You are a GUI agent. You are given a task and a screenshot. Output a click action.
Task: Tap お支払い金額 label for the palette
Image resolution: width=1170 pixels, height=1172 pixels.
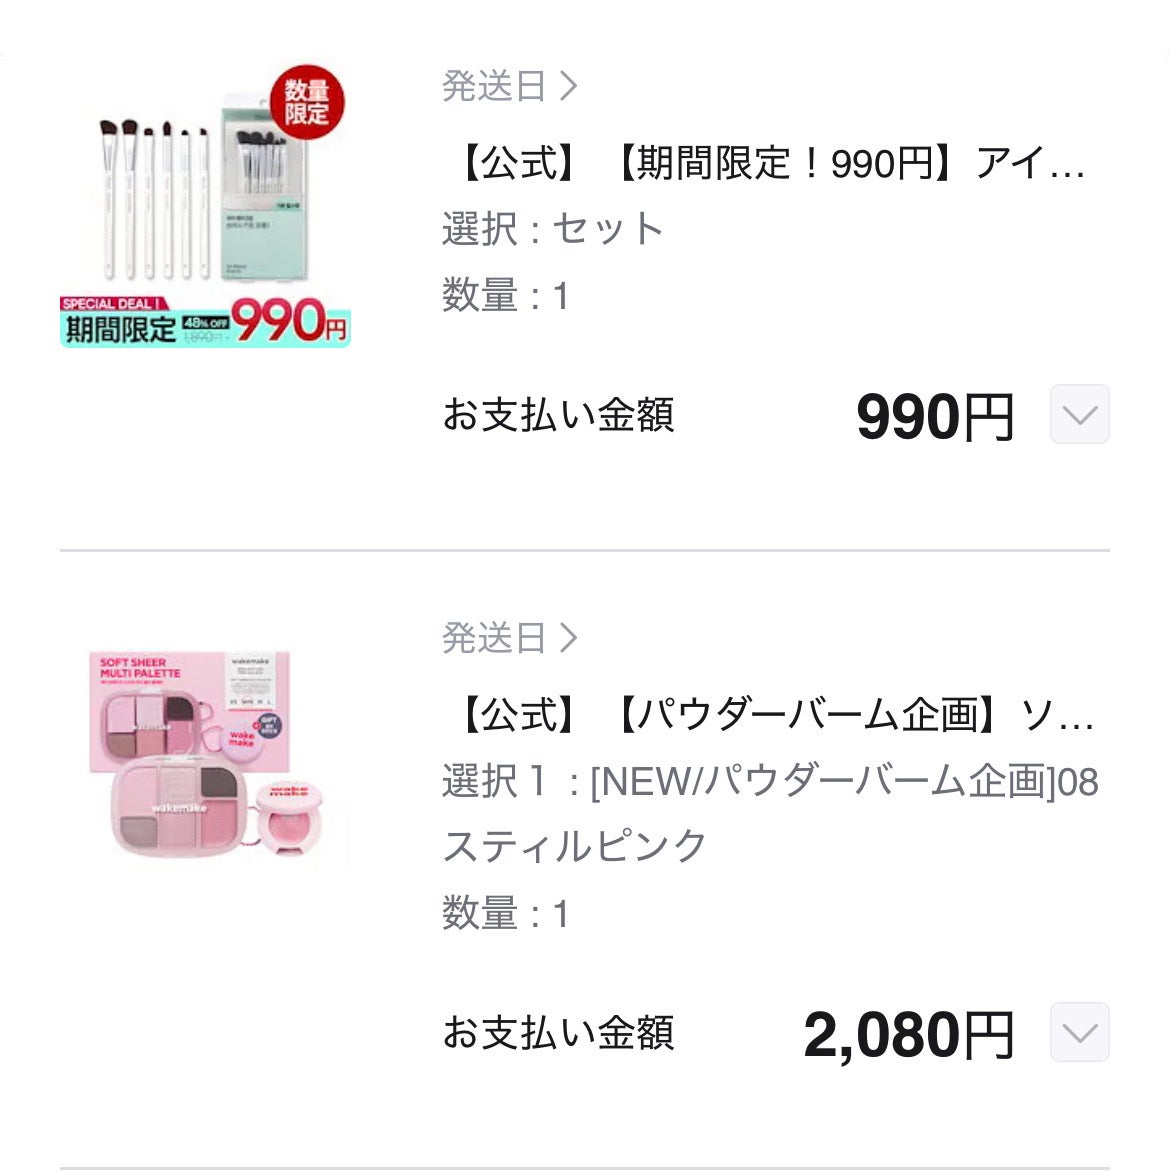click(x=558, y=1033)
